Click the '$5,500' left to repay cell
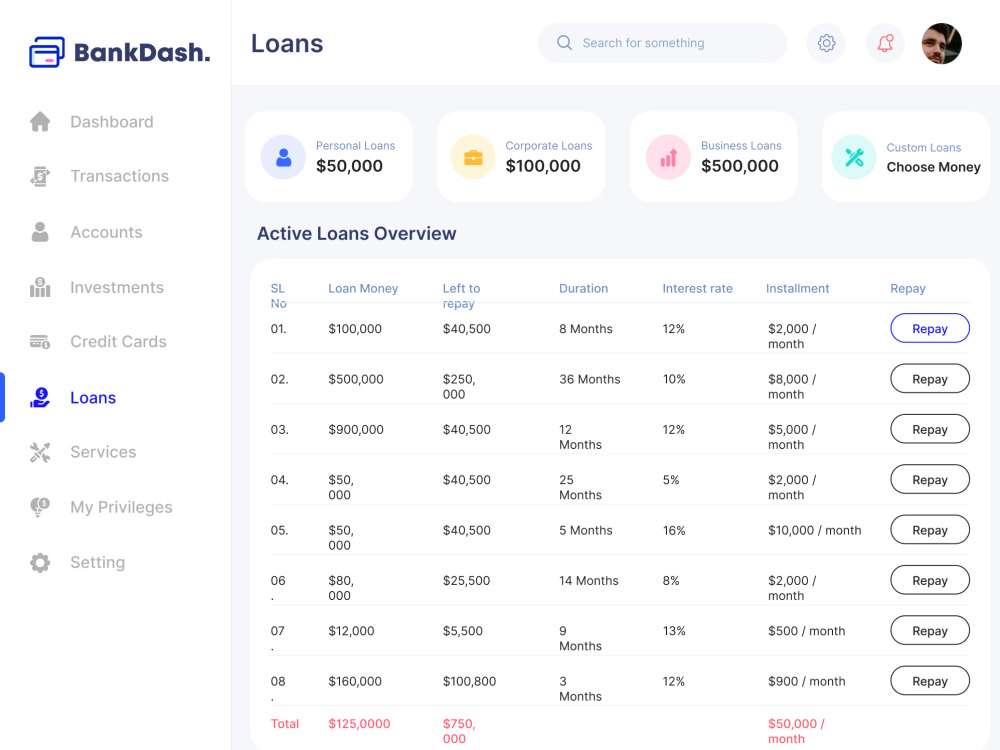 click(463, 631)
